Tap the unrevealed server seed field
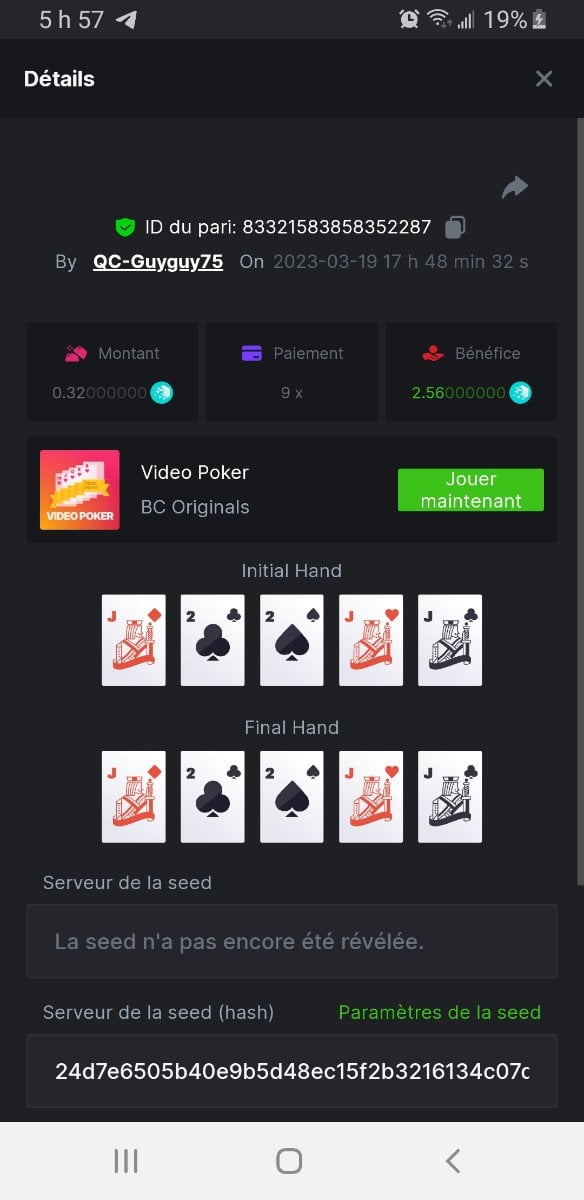This screenshot has height=1200, width=584. coord(292,941)
